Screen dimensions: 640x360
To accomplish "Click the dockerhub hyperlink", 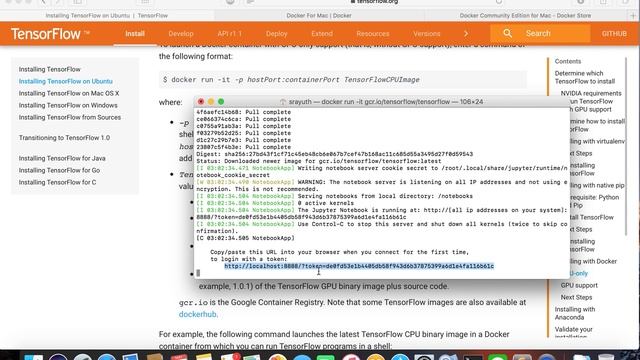I will 198,314.
